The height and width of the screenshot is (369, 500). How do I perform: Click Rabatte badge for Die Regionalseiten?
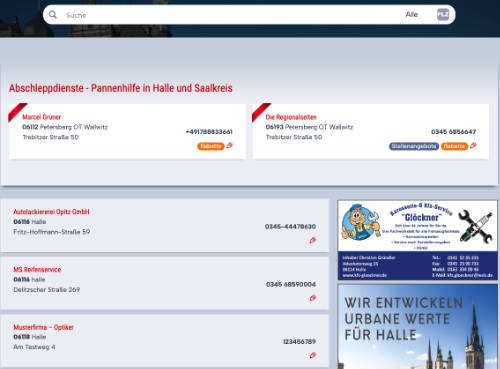(455, 146)
